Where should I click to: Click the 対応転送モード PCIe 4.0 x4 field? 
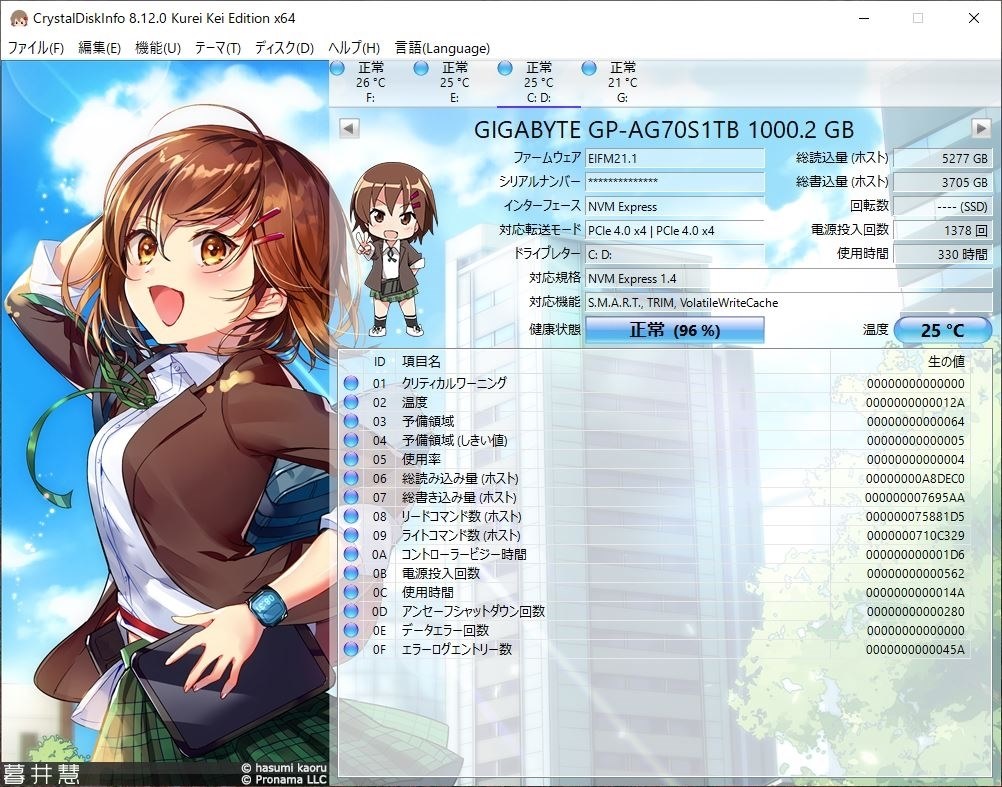(675, 230)
